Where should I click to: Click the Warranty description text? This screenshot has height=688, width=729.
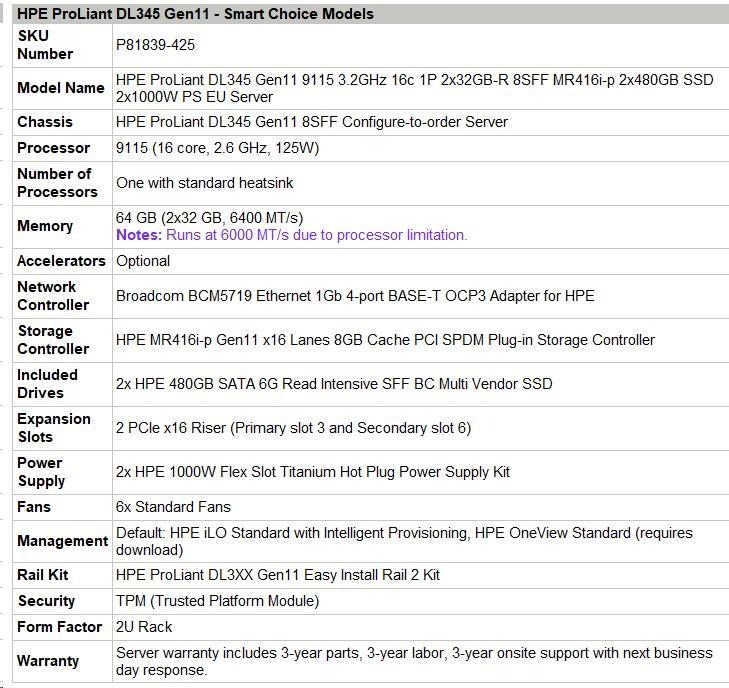point(414,661)
